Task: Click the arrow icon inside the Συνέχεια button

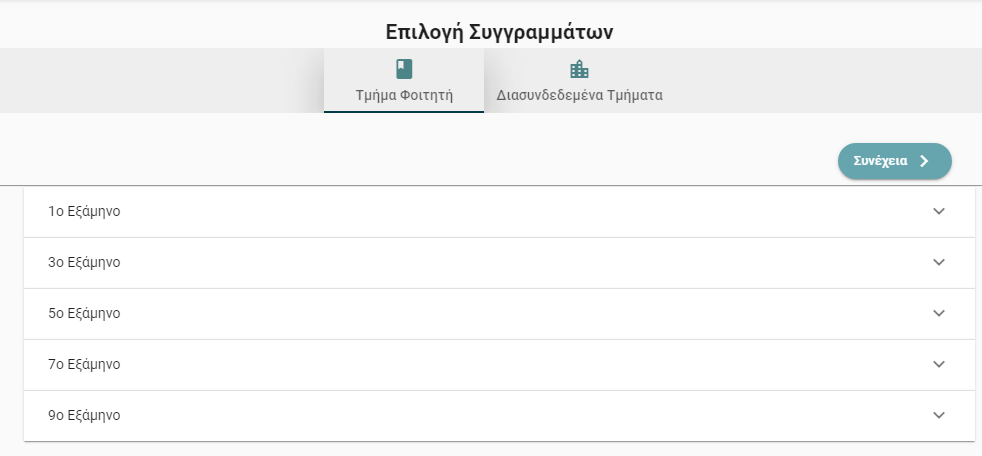Action: [924, 161]
